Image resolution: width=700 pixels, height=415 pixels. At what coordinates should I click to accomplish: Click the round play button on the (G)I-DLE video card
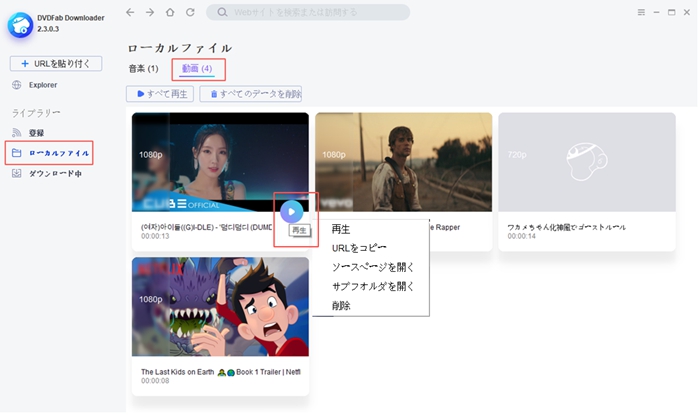[292, 212]
